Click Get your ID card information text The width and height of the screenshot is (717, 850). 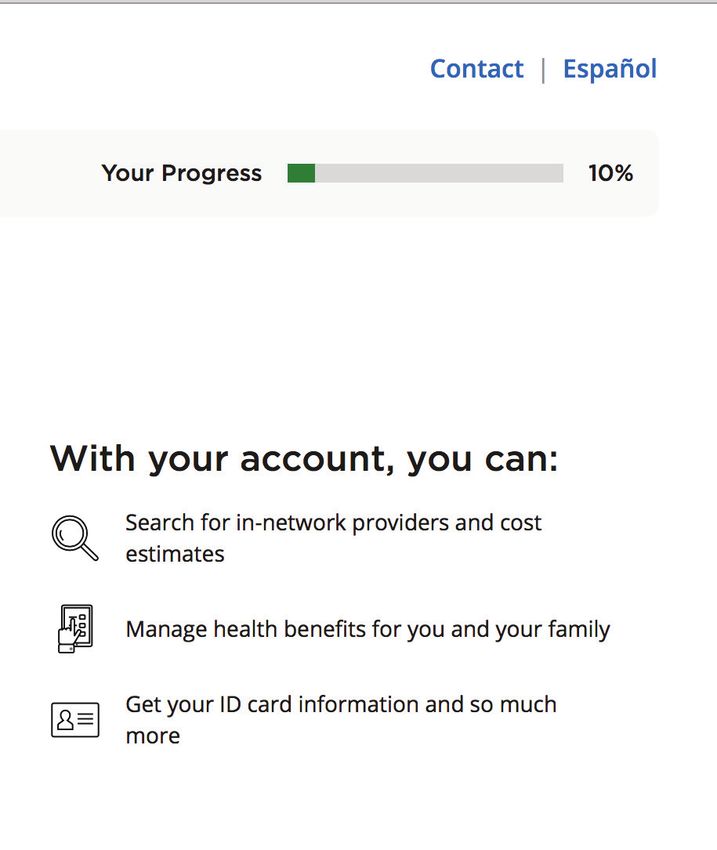341,705
